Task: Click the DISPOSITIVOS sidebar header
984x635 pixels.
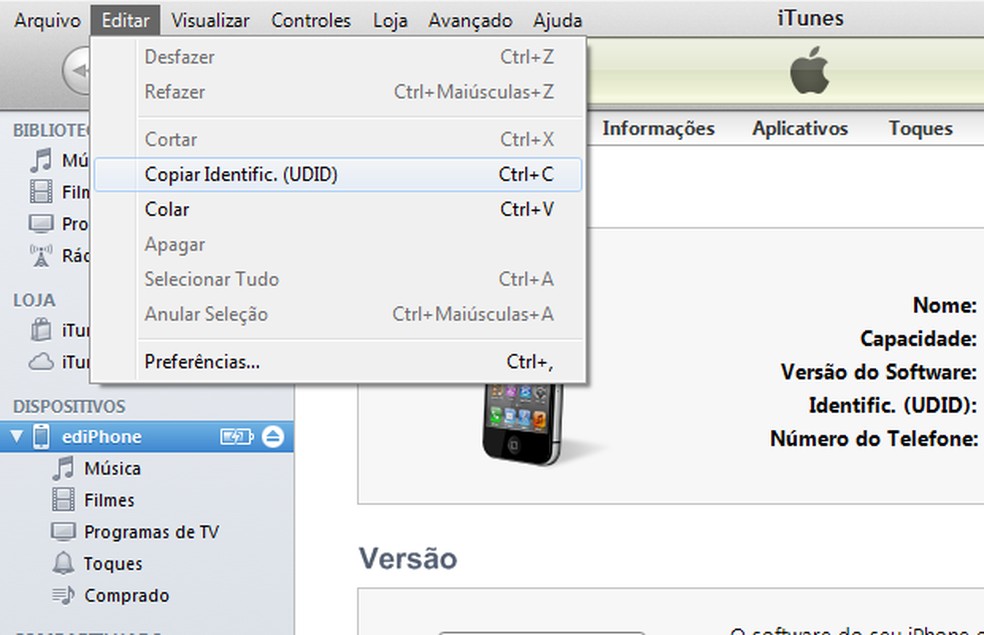Action: pos(69,407)
